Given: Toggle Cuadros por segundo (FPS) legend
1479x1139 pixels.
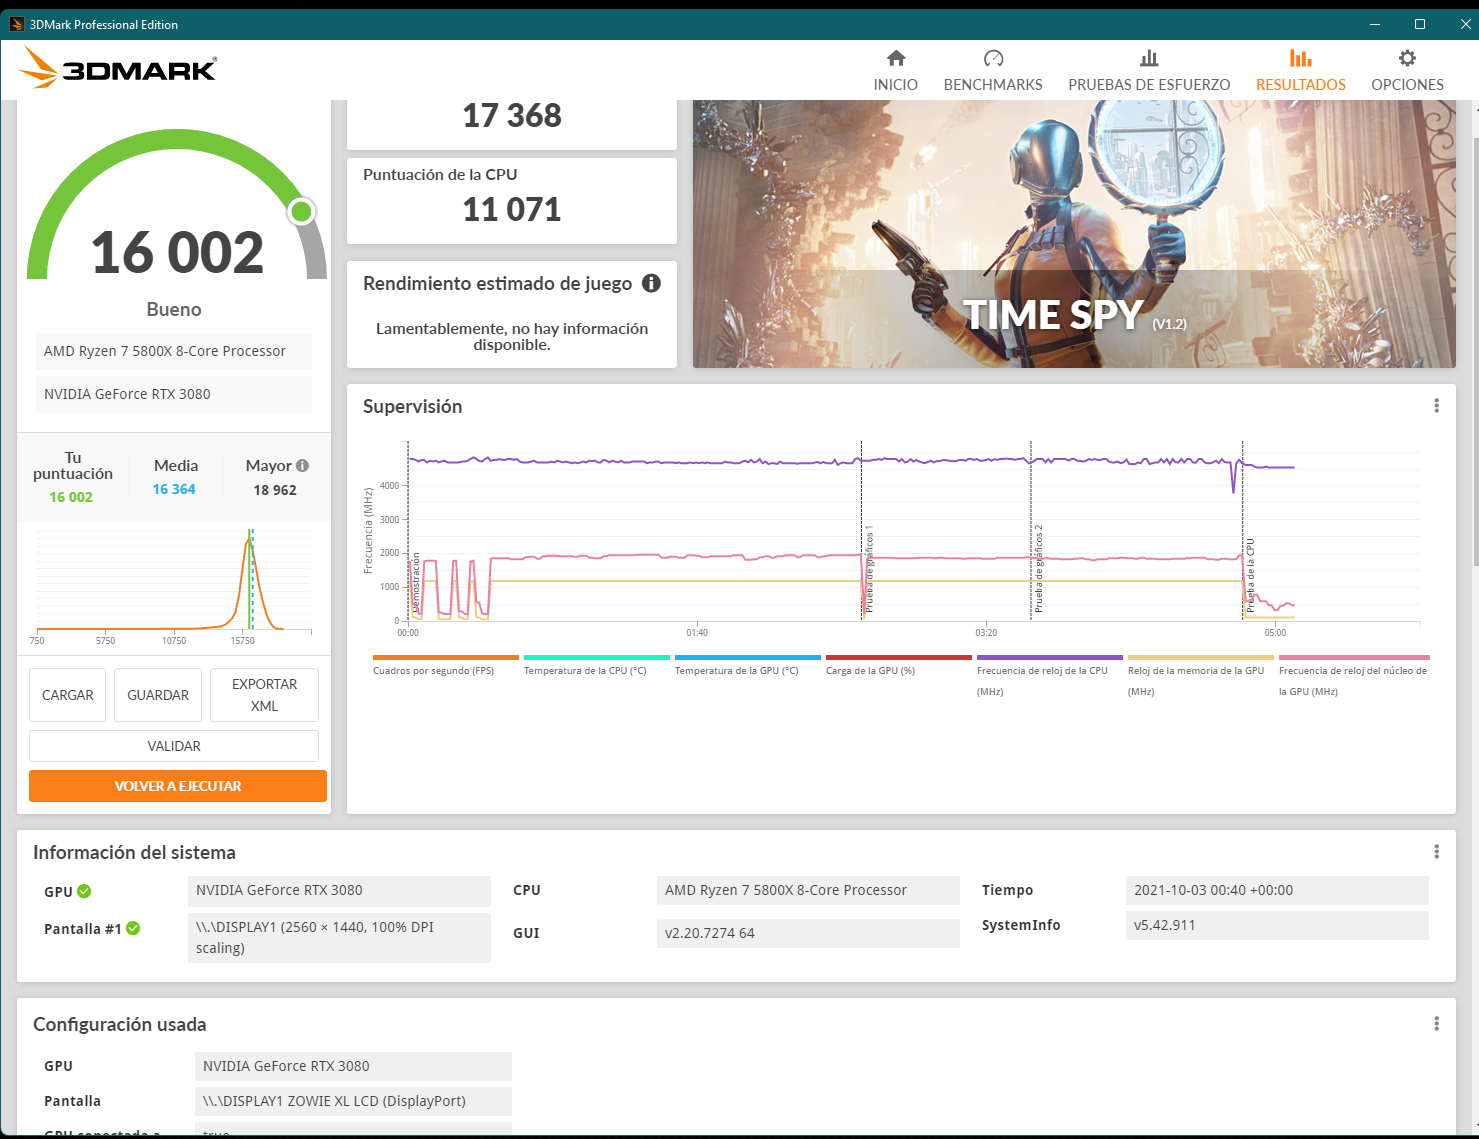Looking at the screenshot, I should coord(445,667).
